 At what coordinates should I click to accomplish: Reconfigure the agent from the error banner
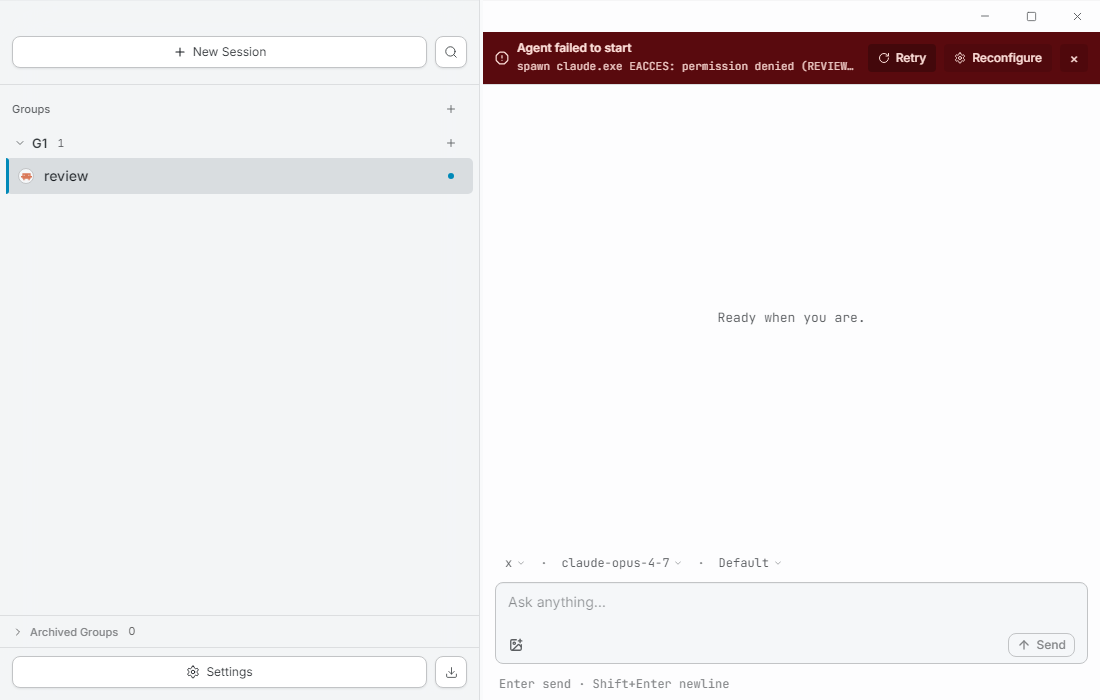point(998,58)
